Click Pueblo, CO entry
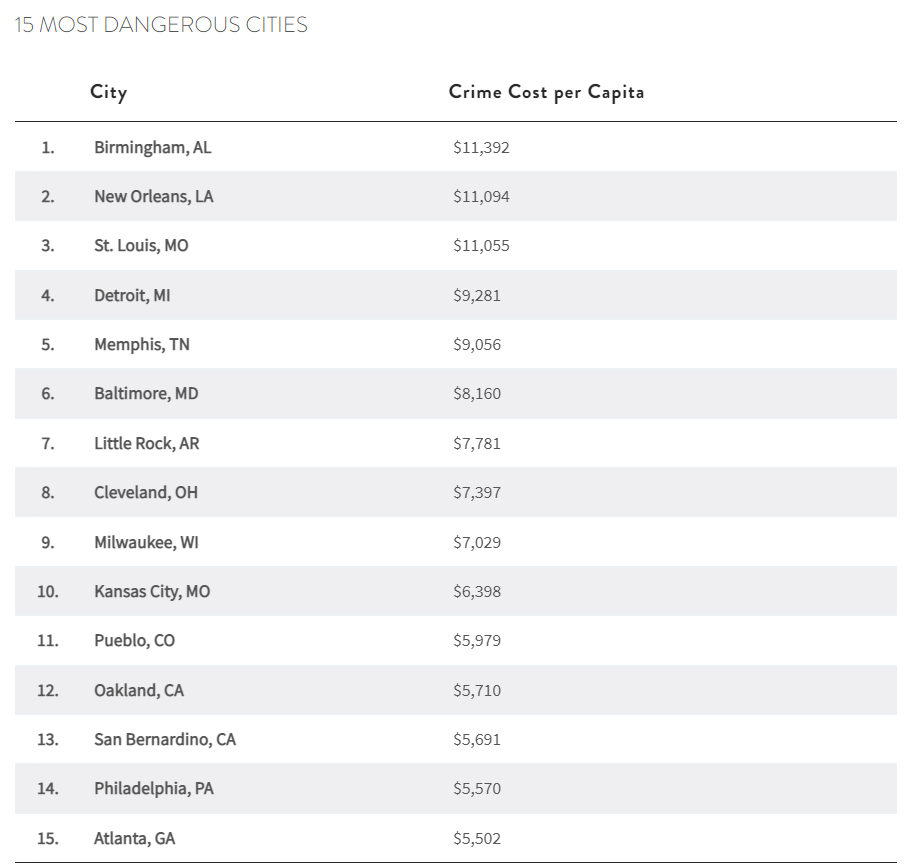Image resolution: width=909 pixels, height=866 pixels. 134,641
